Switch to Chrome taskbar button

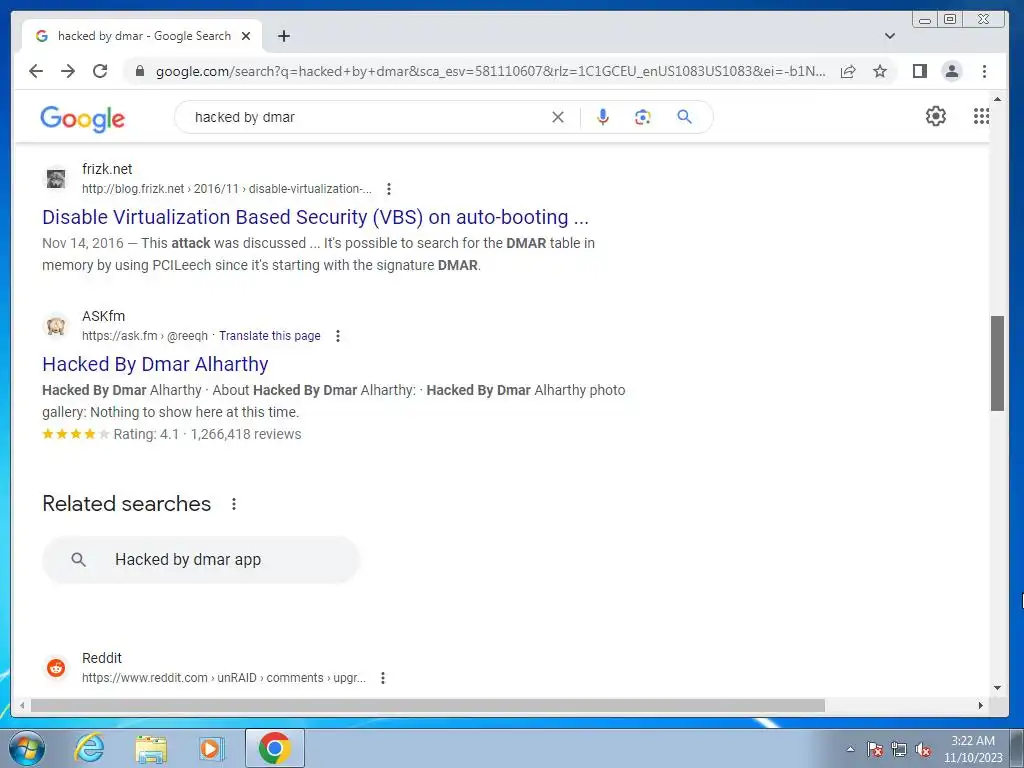tap(275, 748)
